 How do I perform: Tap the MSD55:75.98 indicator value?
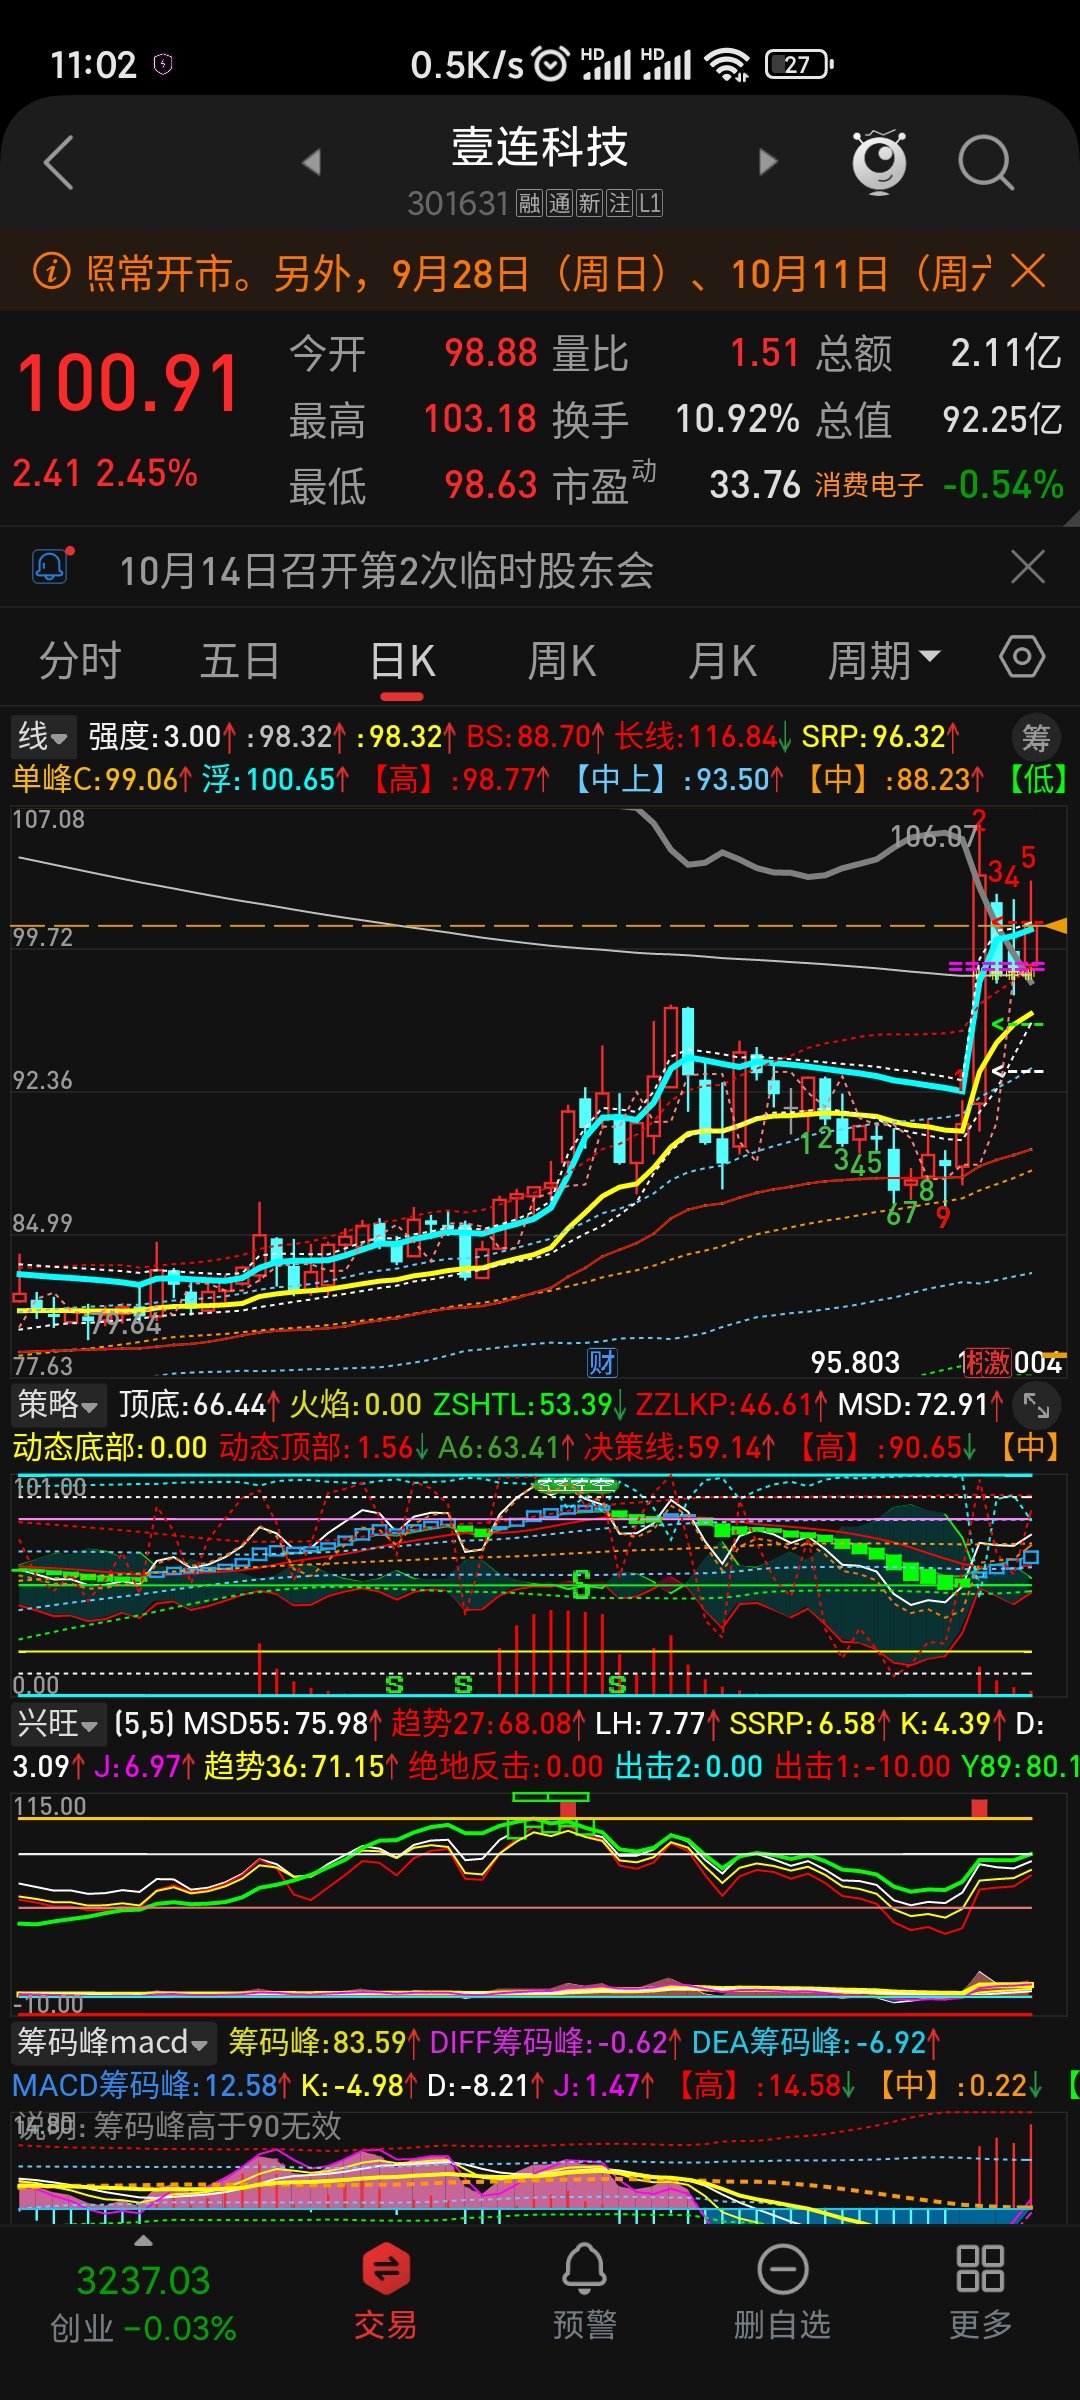tap(283, 1723)
